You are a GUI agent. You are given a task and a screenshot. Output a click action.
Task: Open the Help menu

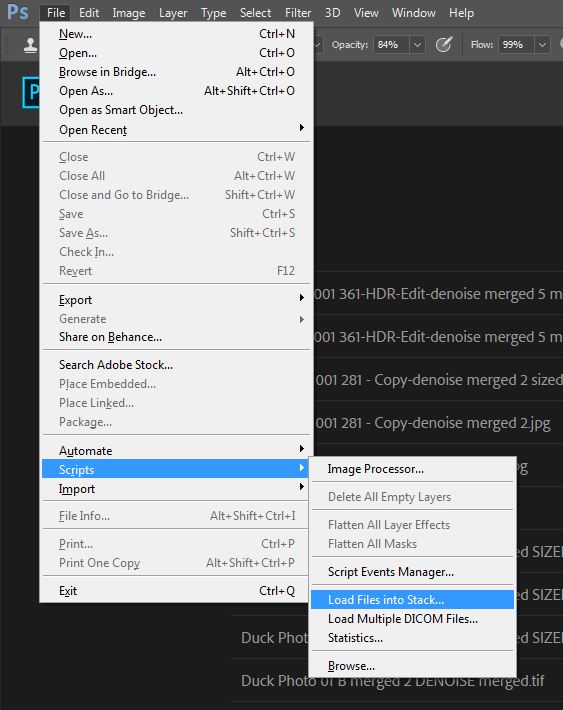pos(461,13)
